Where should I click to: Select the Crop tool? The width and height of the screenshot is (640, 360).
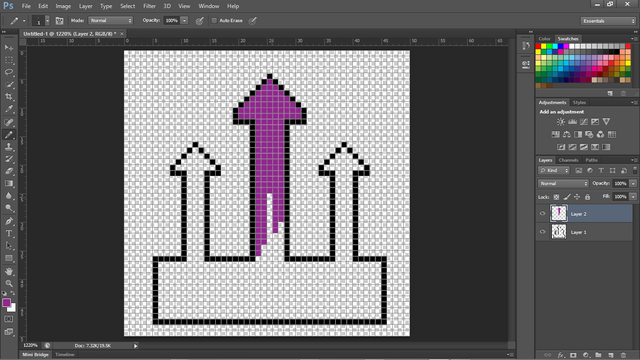9,97
